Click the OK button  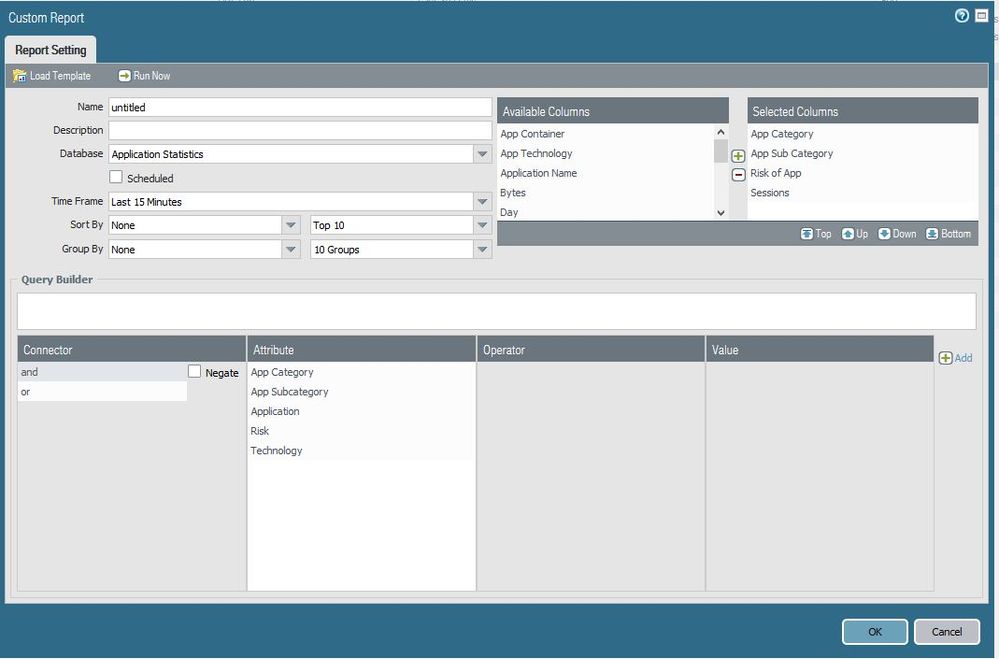pyautogui.click(x=875, y=632)
